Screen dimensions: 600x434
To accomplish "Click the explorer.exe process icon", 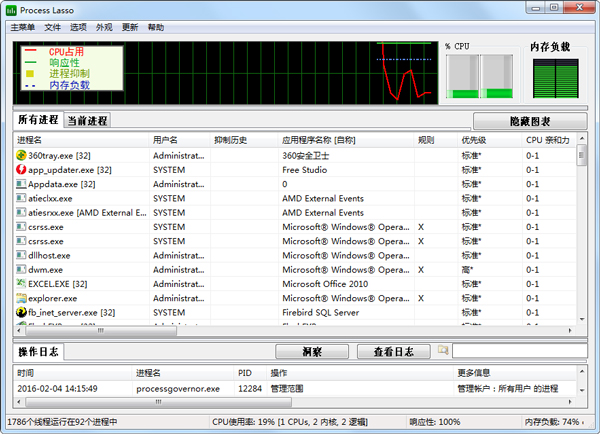I will (21, 298).
